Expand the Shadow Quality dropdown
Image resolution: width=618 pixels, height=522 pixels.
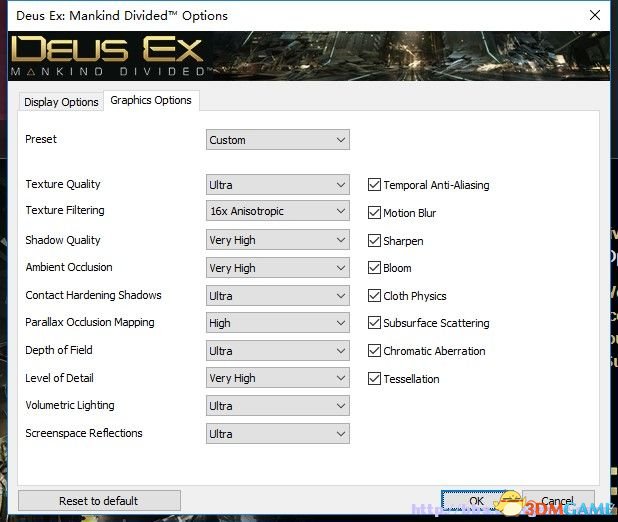point(277,240)
